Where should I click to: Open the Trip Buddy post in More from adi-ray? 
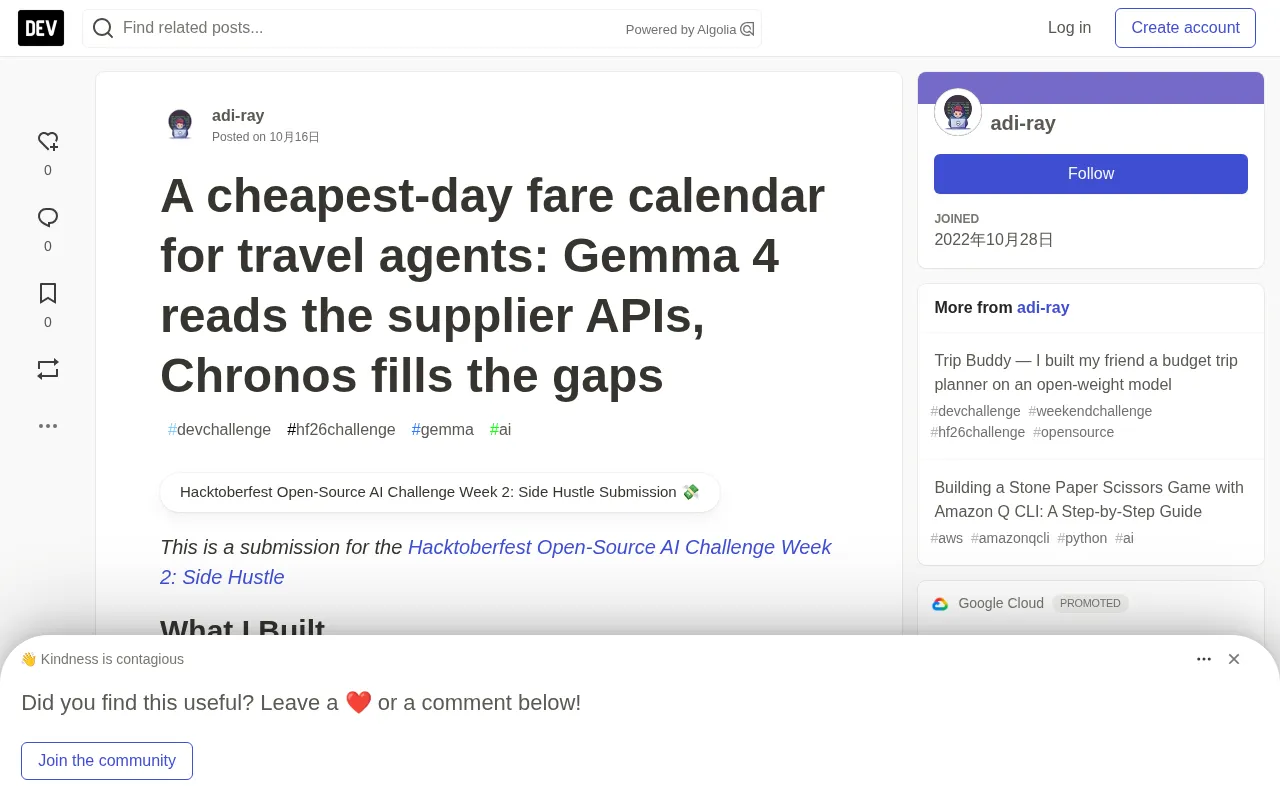point(1086,372)
